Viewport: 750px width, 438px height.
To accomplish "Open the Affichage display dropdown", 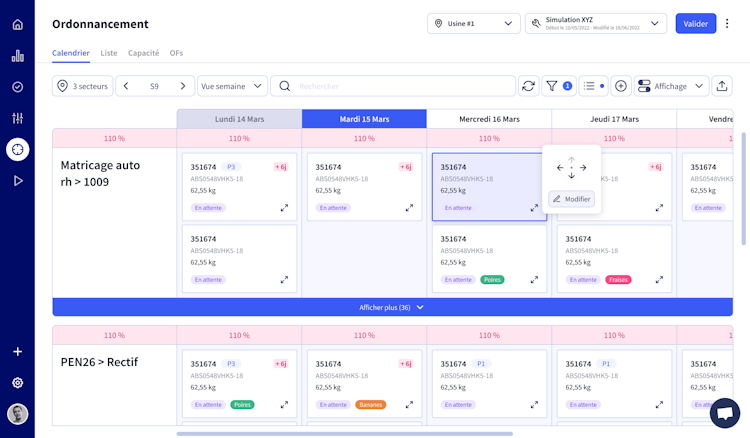I will (x=671, y=86).
